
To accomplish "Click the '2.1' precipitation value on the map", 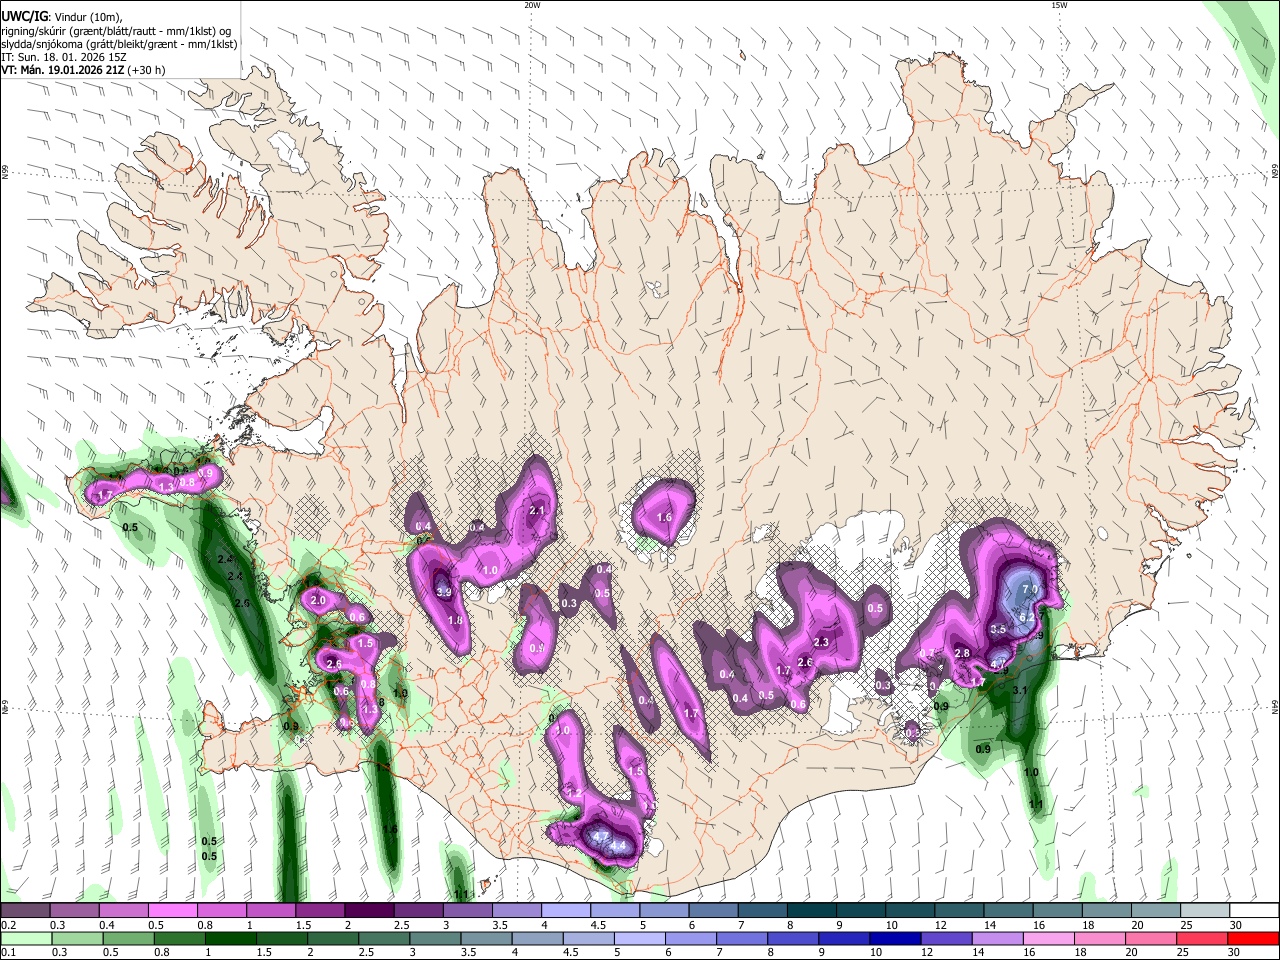I will coord(536,511).
